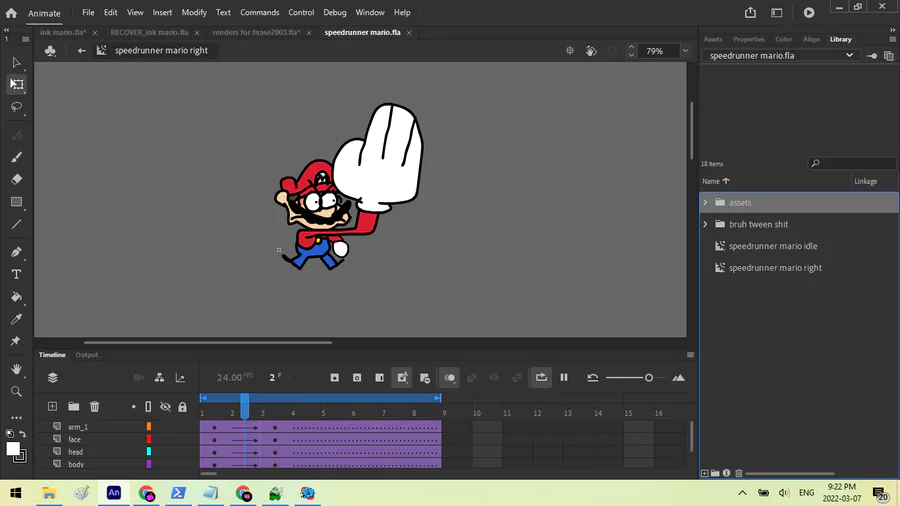The image size is (900, 506).
Task: Click the New Layer icon
Action: click(52, 406)
